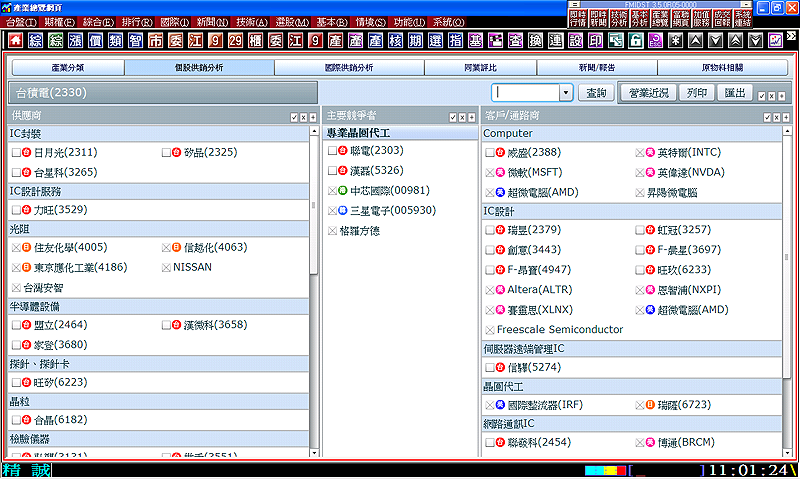Click the 營業近況 button

[648, 93]
